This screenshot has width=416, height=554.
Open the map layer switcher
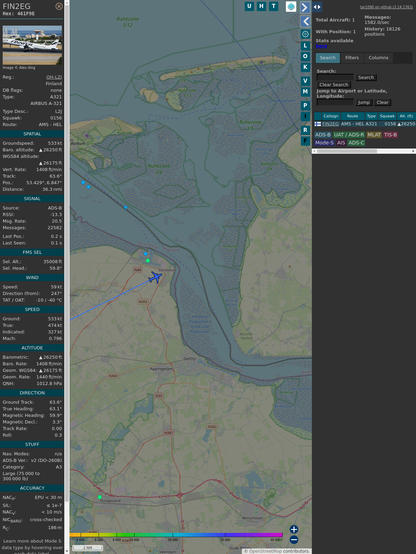(291, 6)
